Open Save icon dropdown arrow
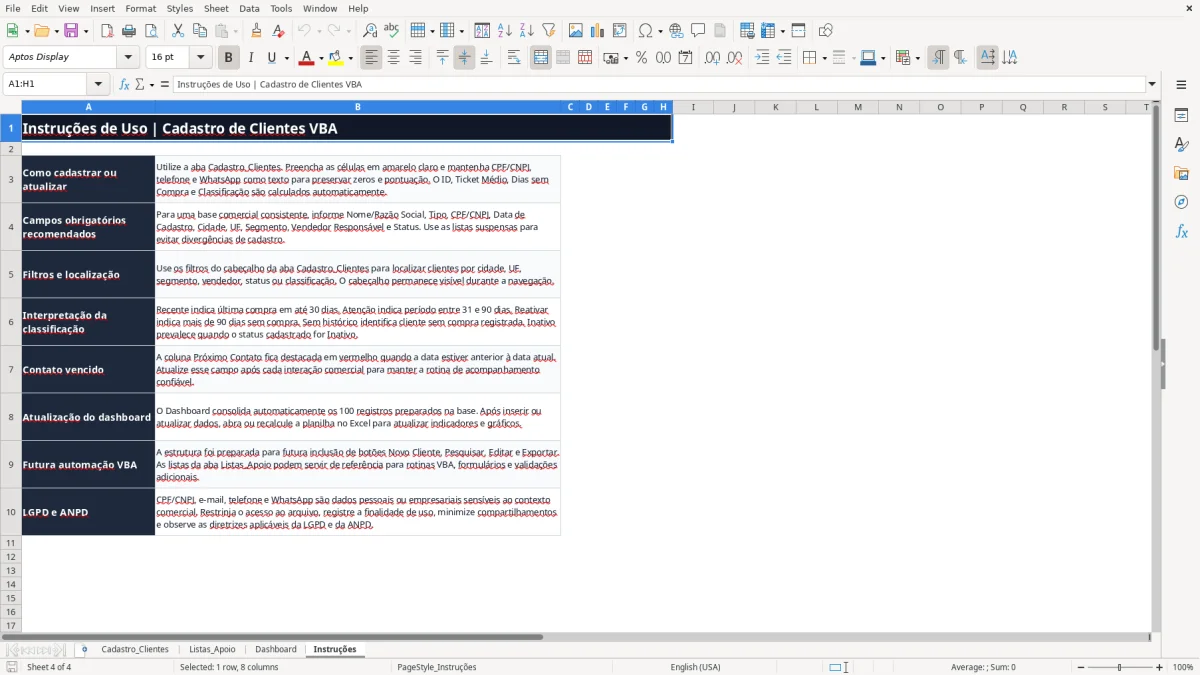This screenshot has width=1200, height=675. click(85, 31)
